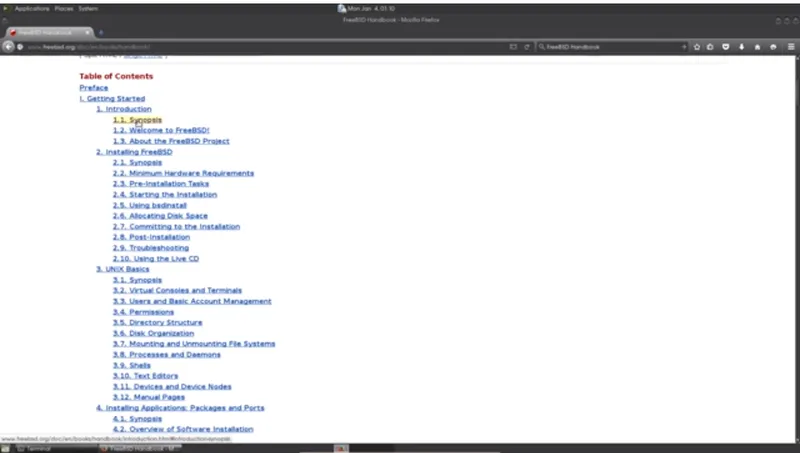This screenshot has height=453, width=800.
Task: Toggle reader view icon in address bar
Action: (x=513, y=47)
